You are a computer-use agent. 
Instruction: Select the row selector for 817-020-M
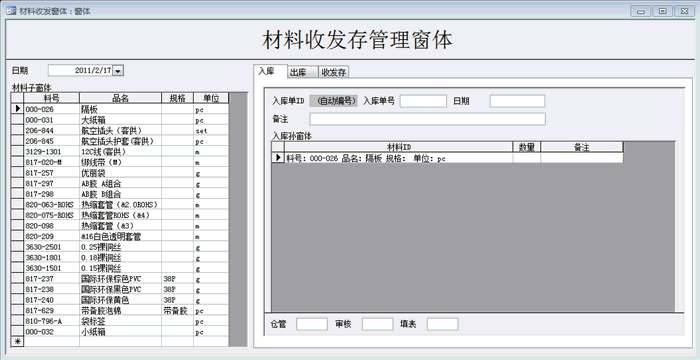click(x=17, y=162)
